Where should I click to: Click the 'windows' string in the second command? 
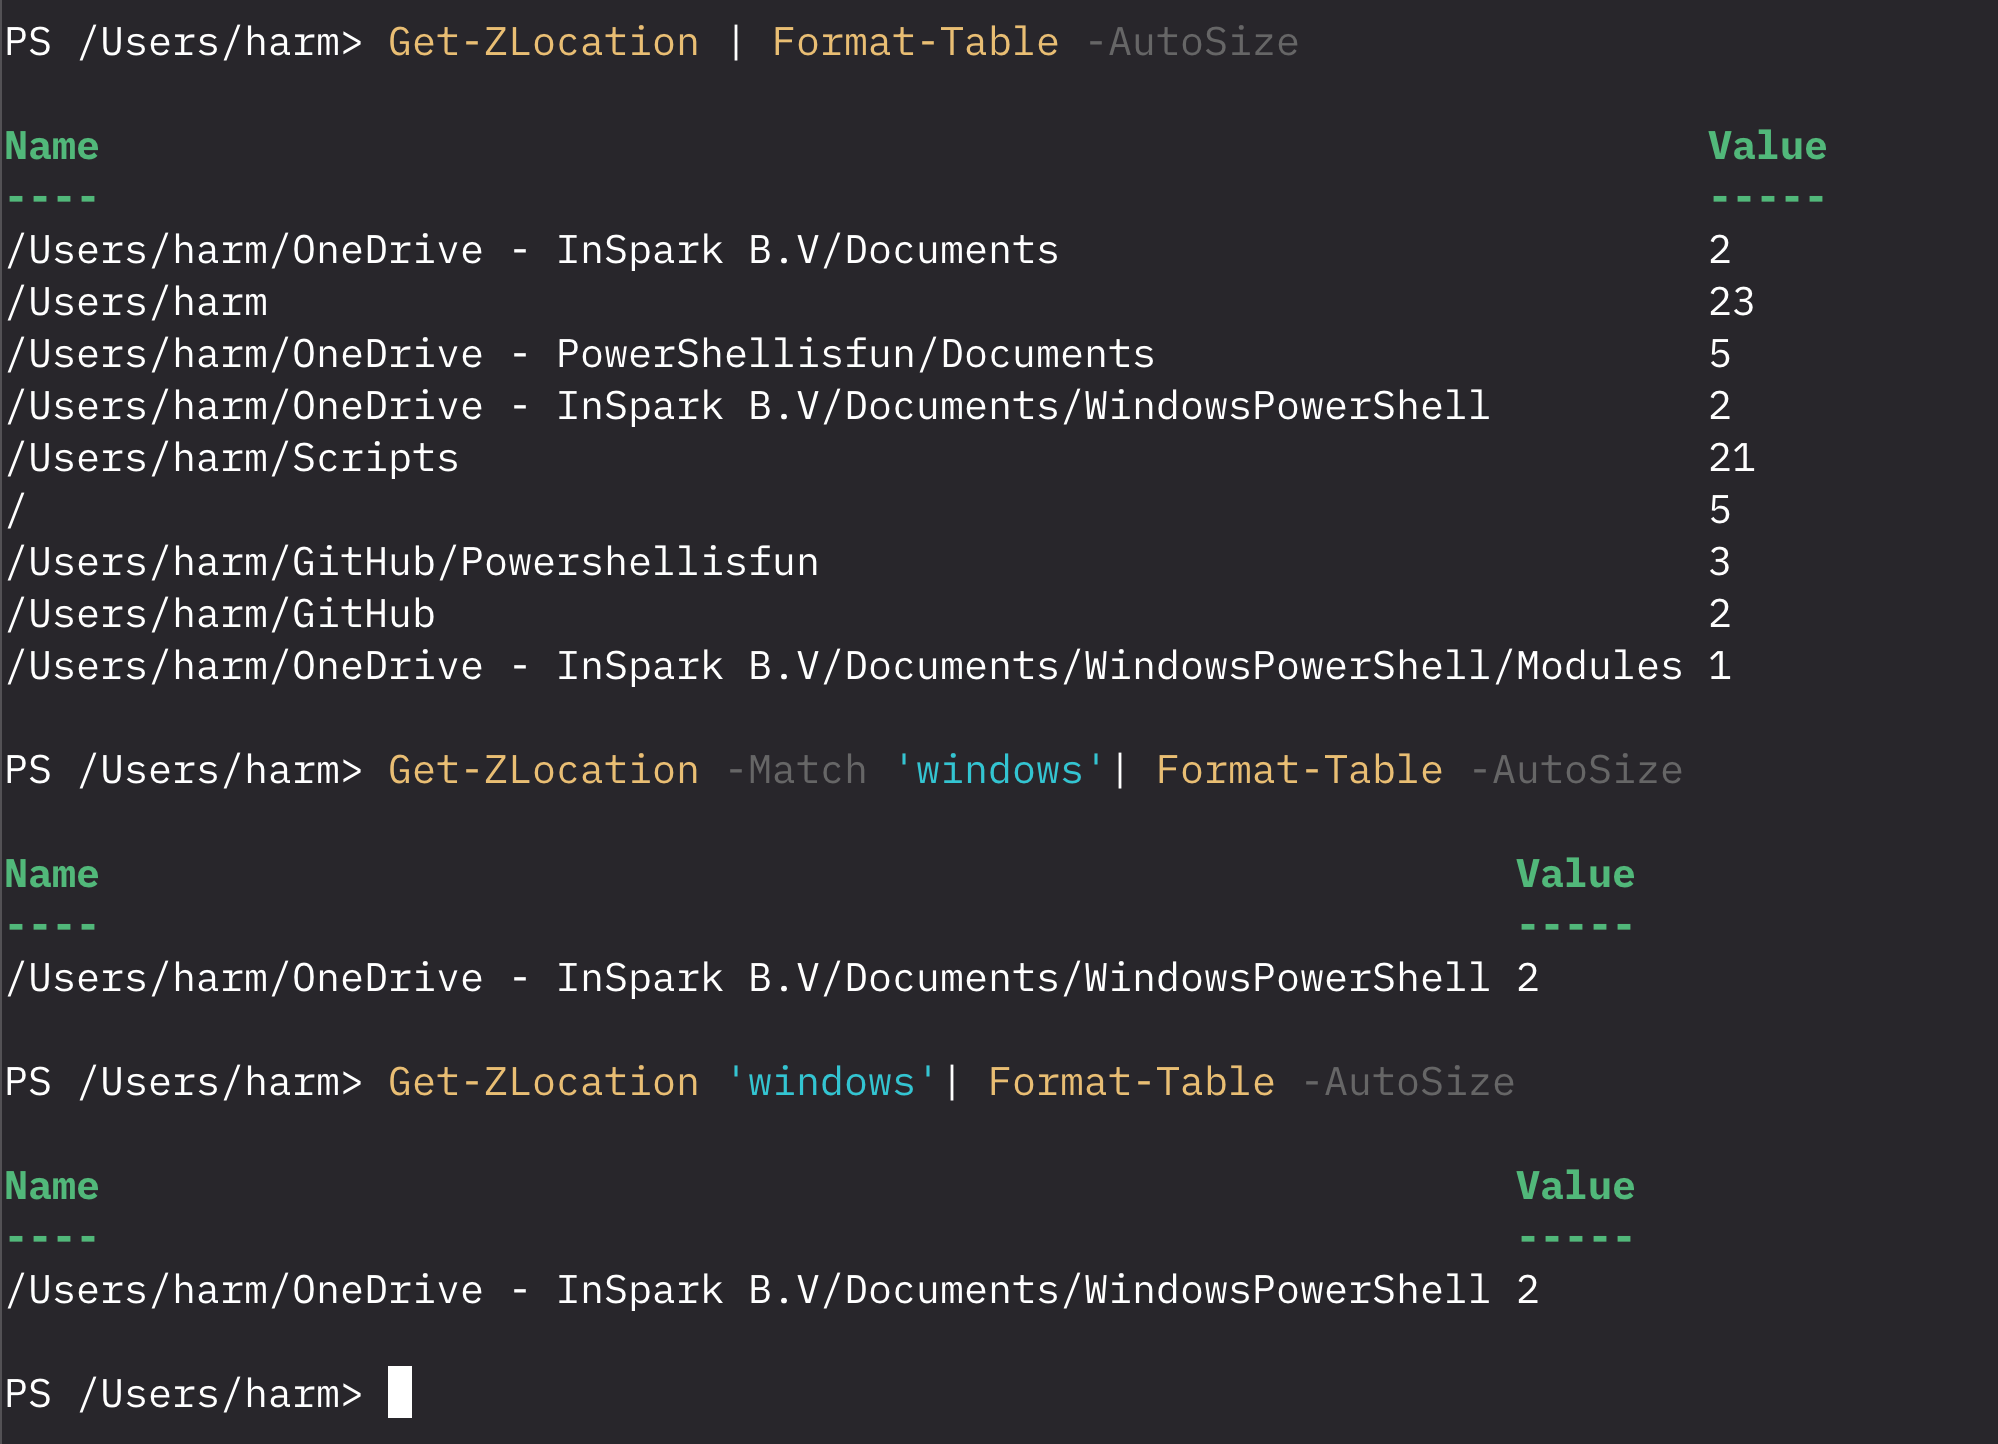[999, 771]
